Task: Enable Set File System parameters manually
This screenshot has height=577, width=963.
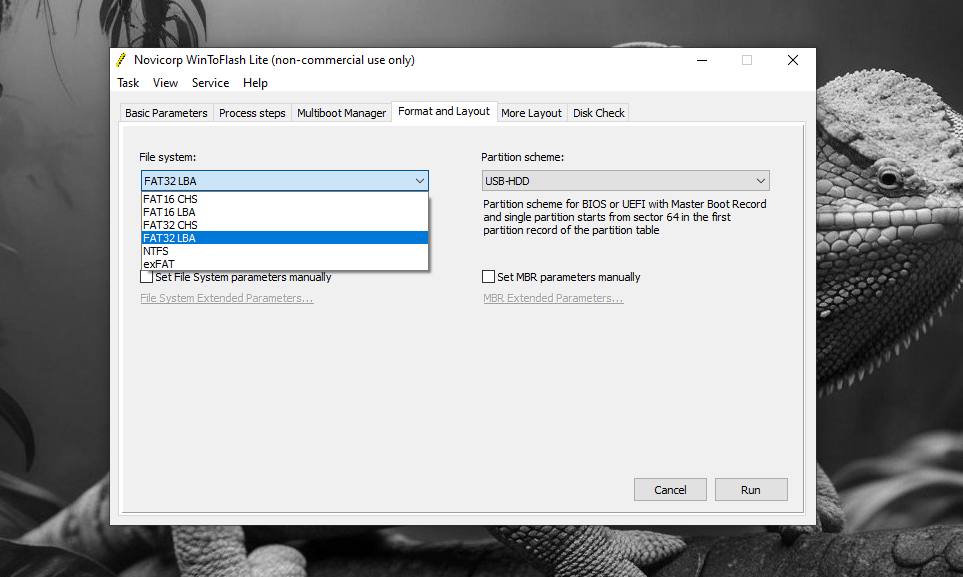Action: coord(147,277)
